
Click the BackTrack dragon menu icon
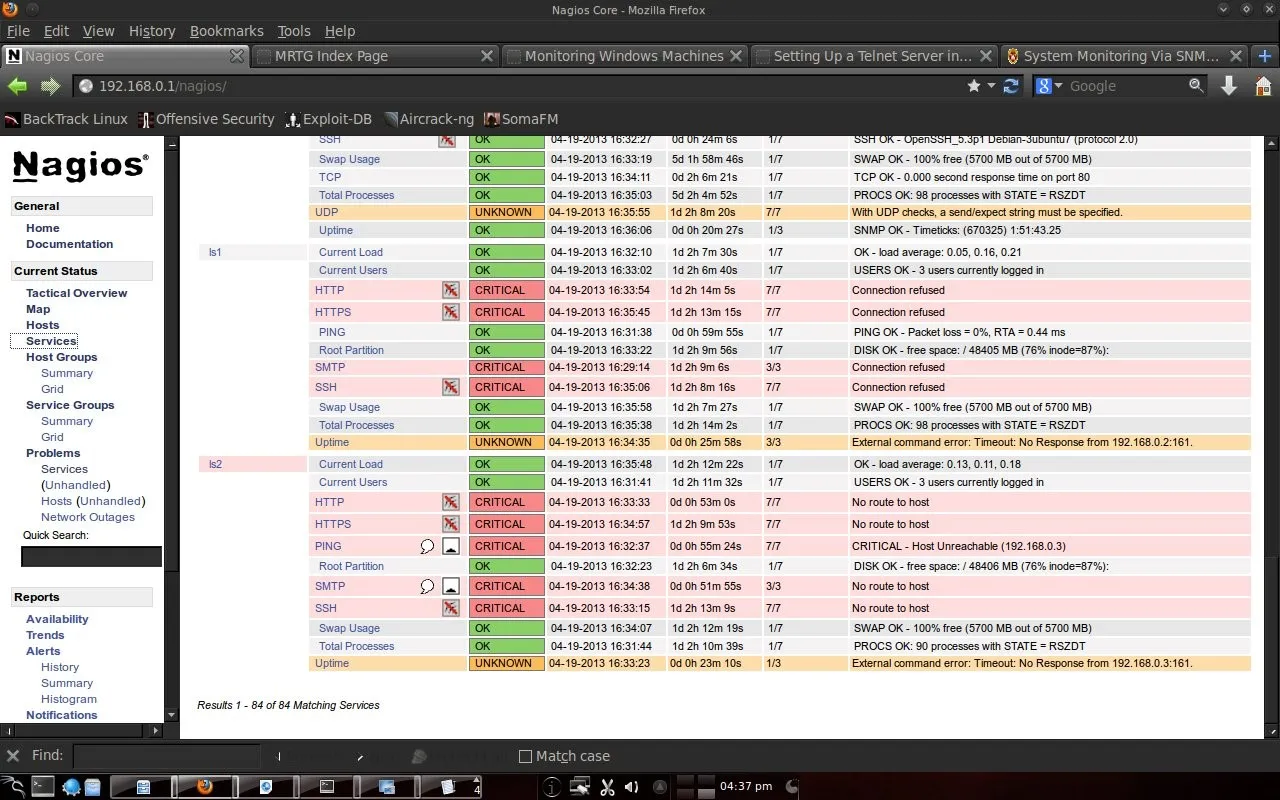pyautogui.click(x=13, y=787)
